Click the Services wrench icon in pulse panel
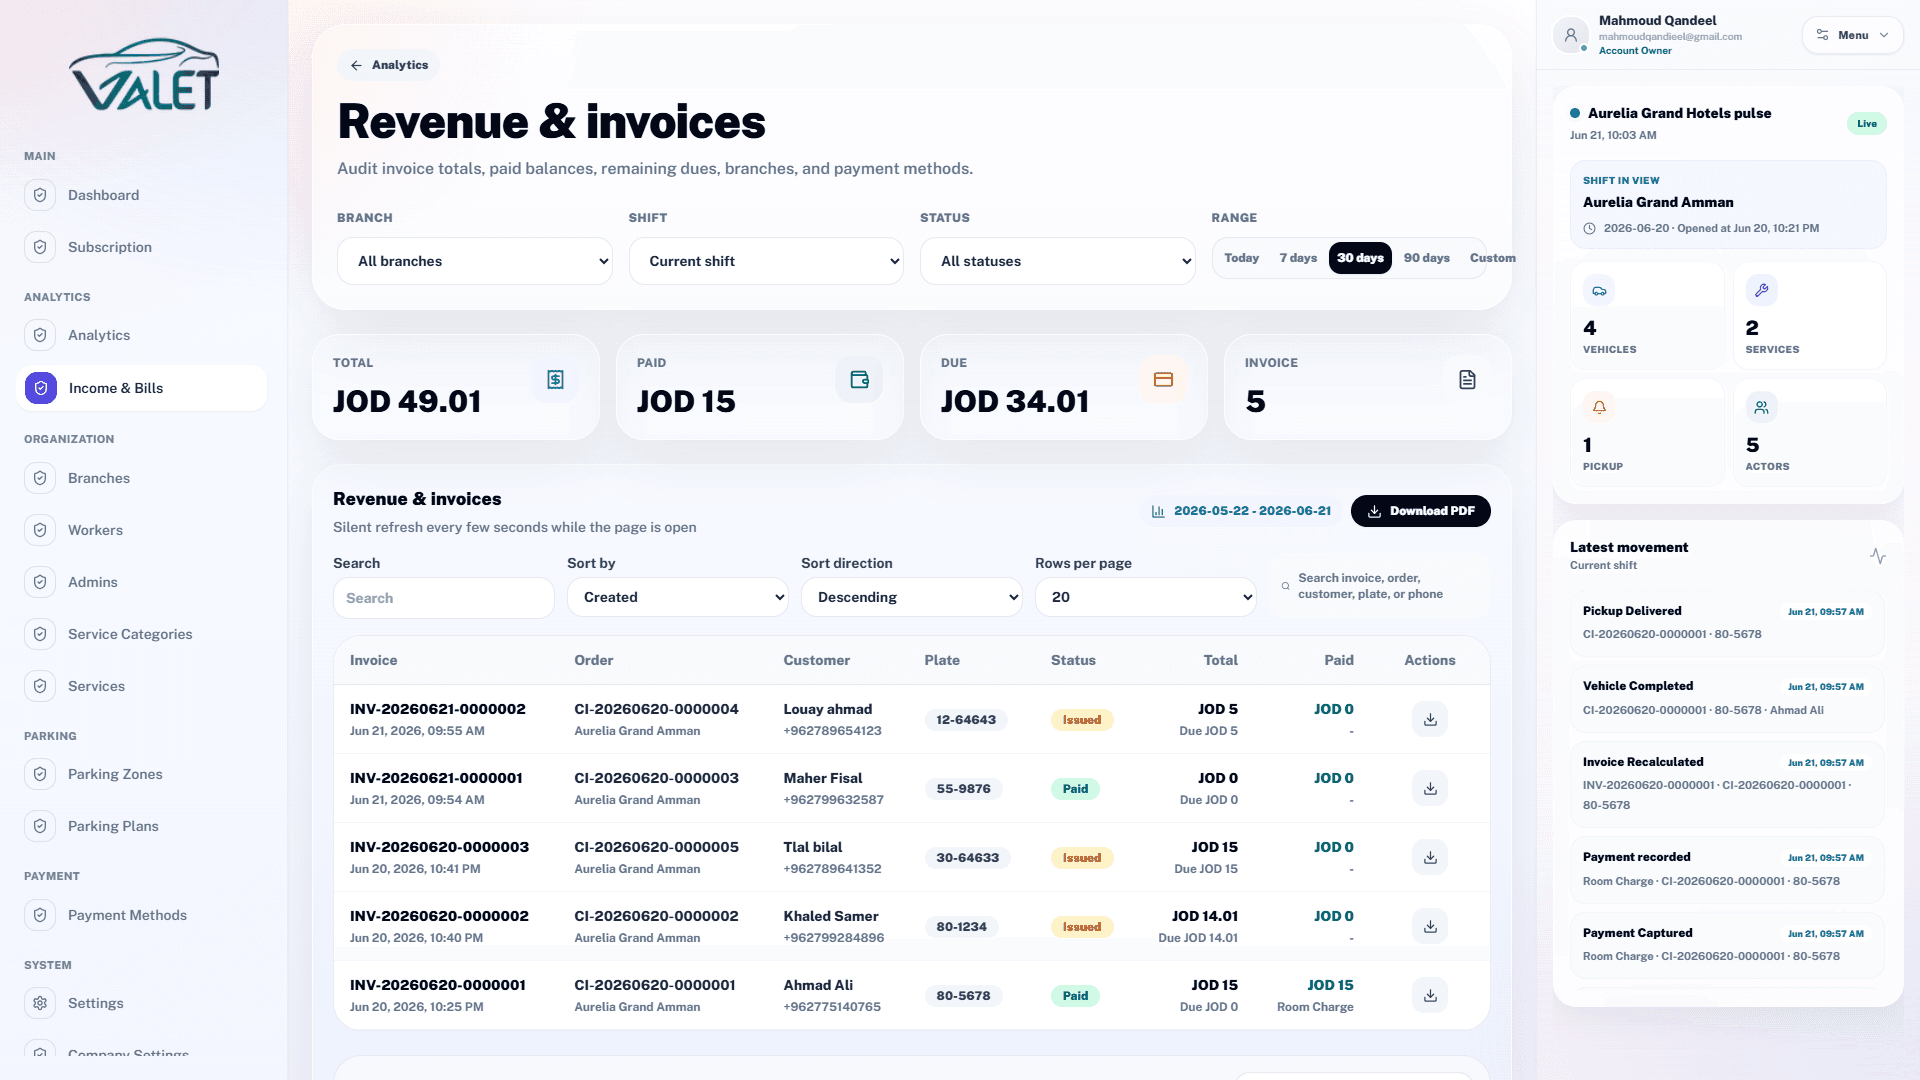1920x1080 pixels. [x=1761, y=290]
